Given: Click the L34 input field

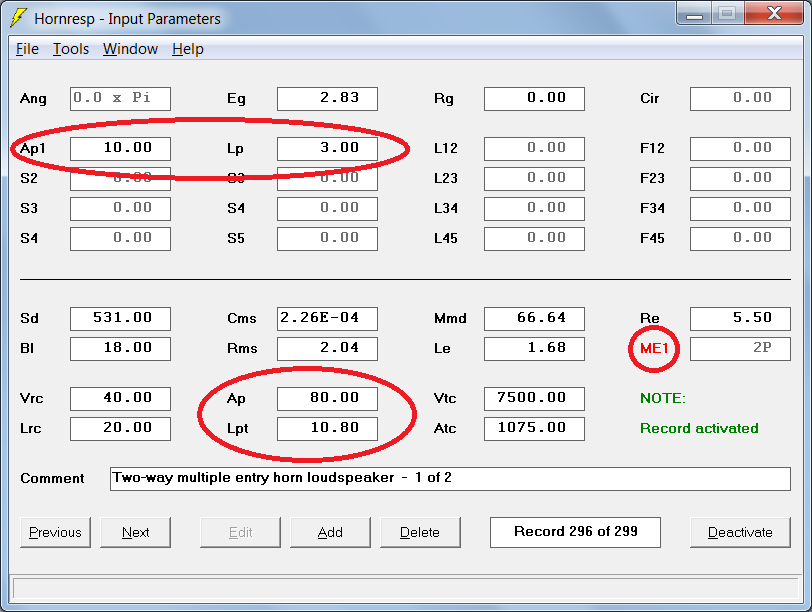Looking at the screenshot, I should [x=534, y=209].
